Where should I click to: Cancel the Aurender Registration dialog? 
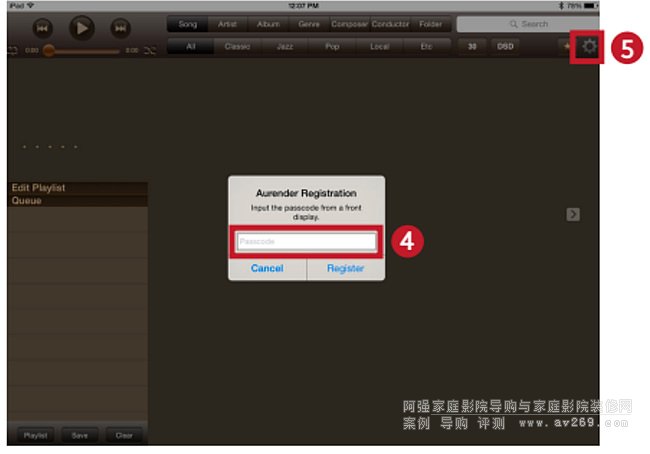point(267,268)
